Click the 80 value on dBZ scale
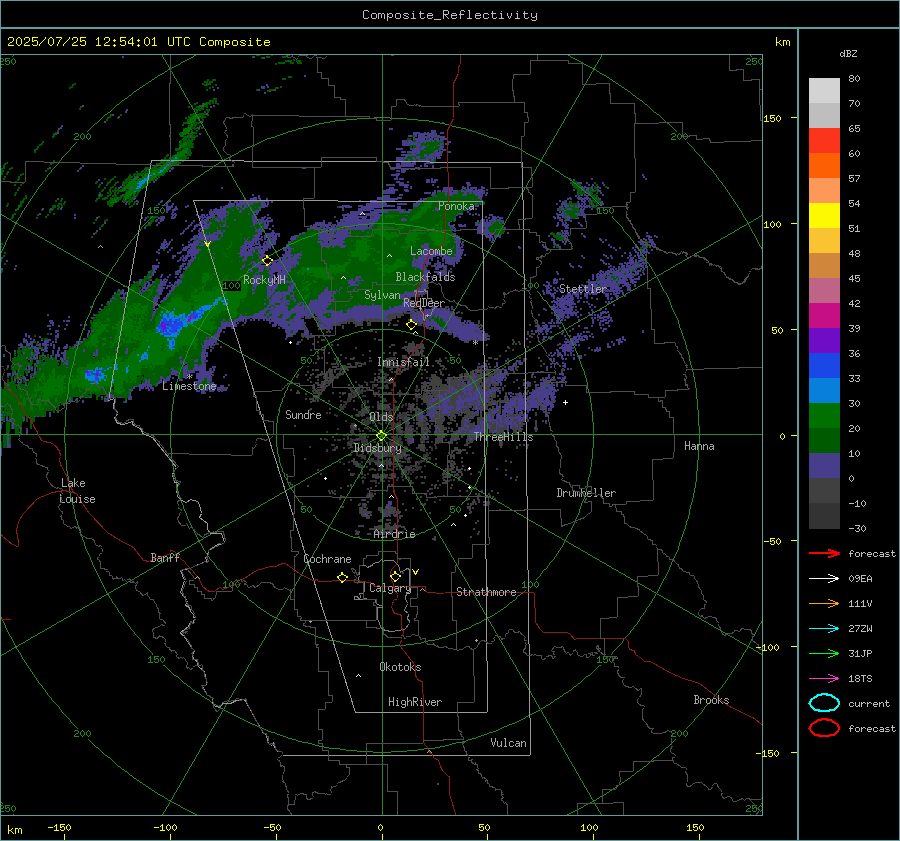The height and width of the screenshot is (841, 900). point(854,79)
